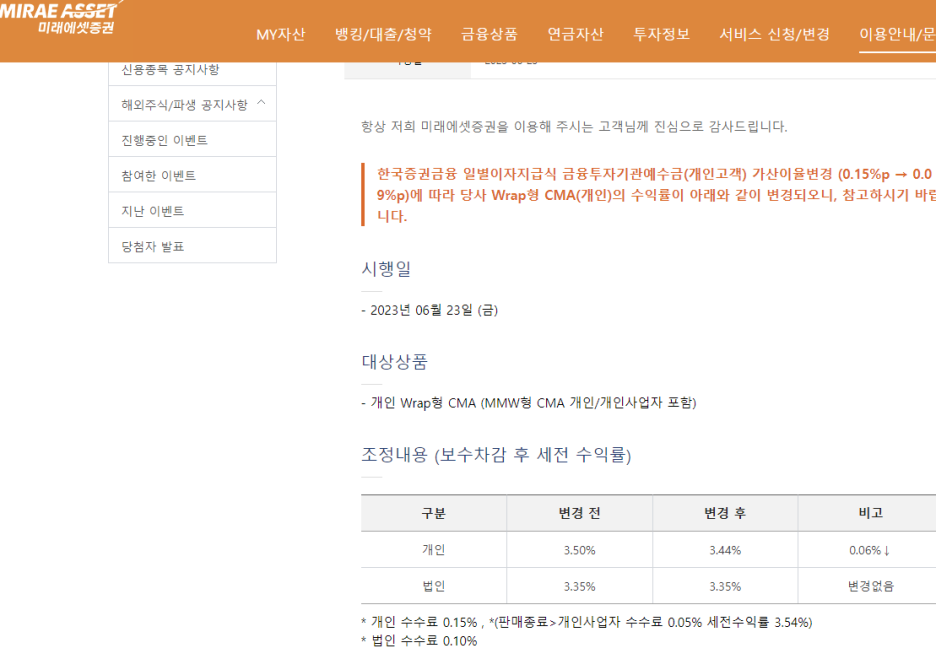
Task: Click the 개인 row label cell
Action: [434, 550]
